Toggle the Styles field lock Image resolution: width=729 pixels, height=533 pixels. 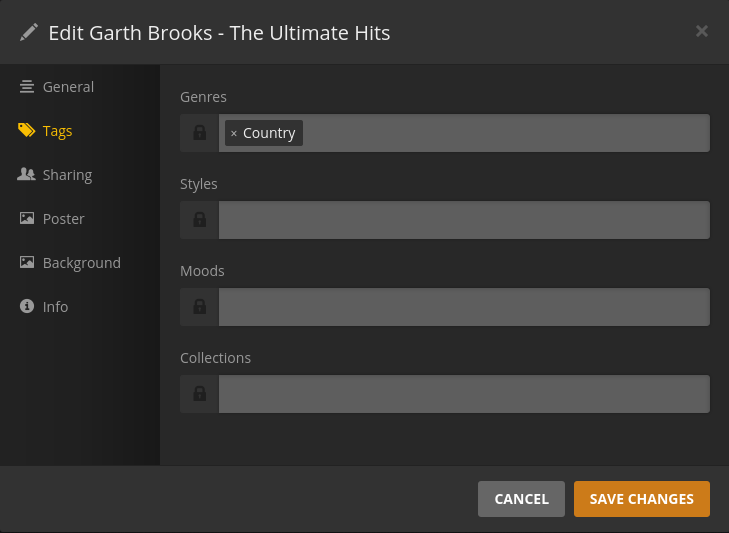point(200,220)
